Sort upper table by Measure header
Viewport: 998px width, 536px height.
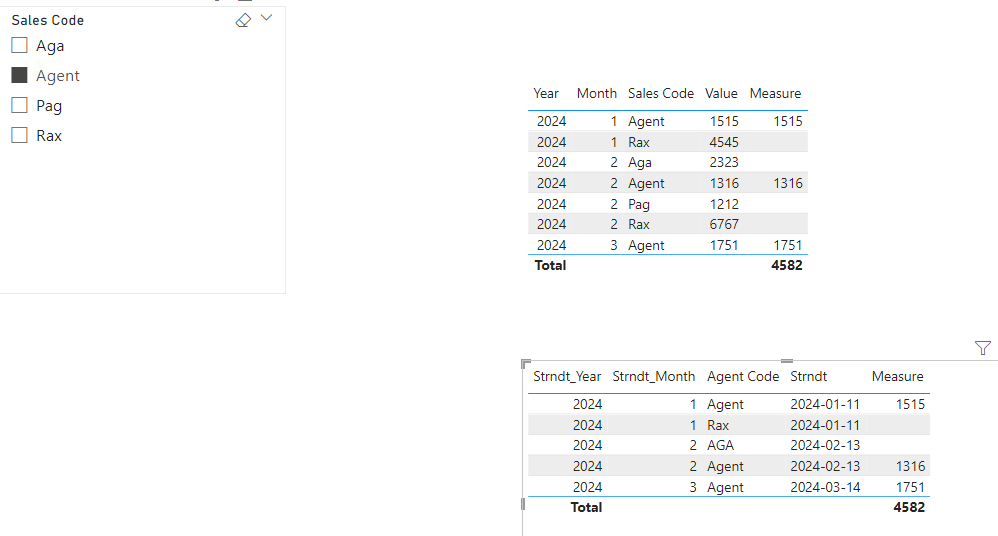tap(775, 94)
